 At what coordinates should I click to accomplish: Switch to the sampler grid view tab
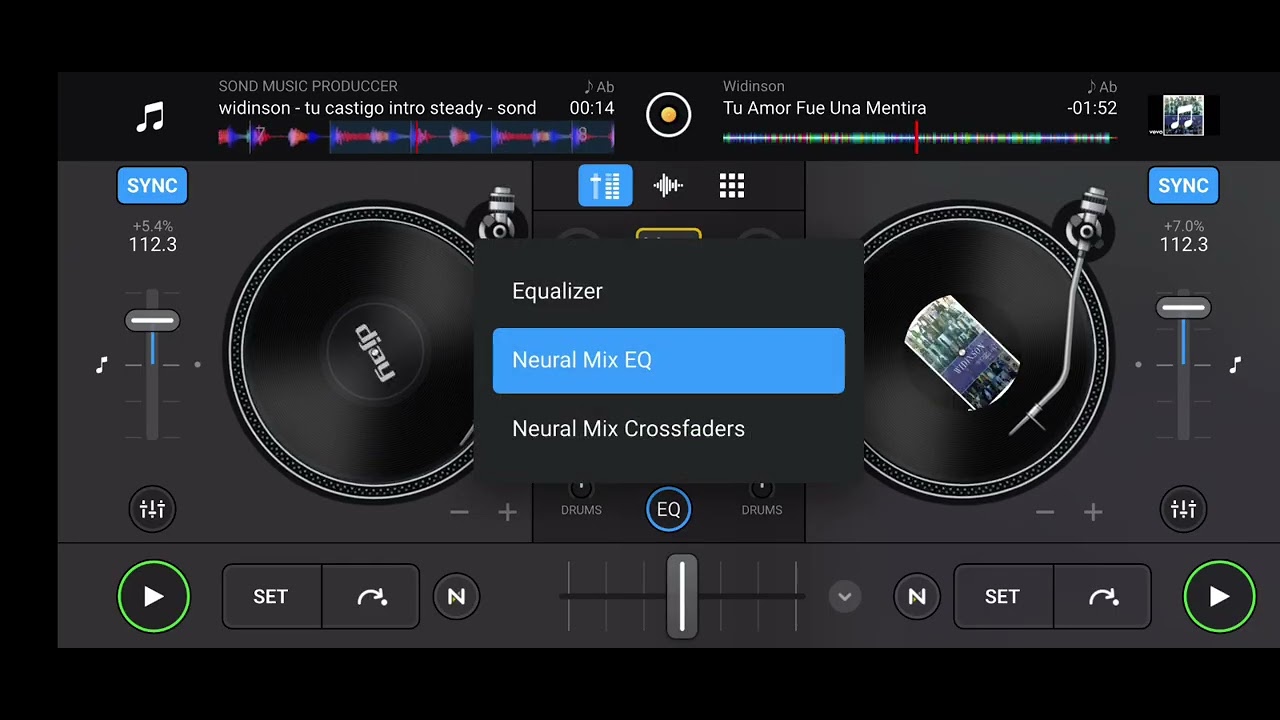pos(732,185)
